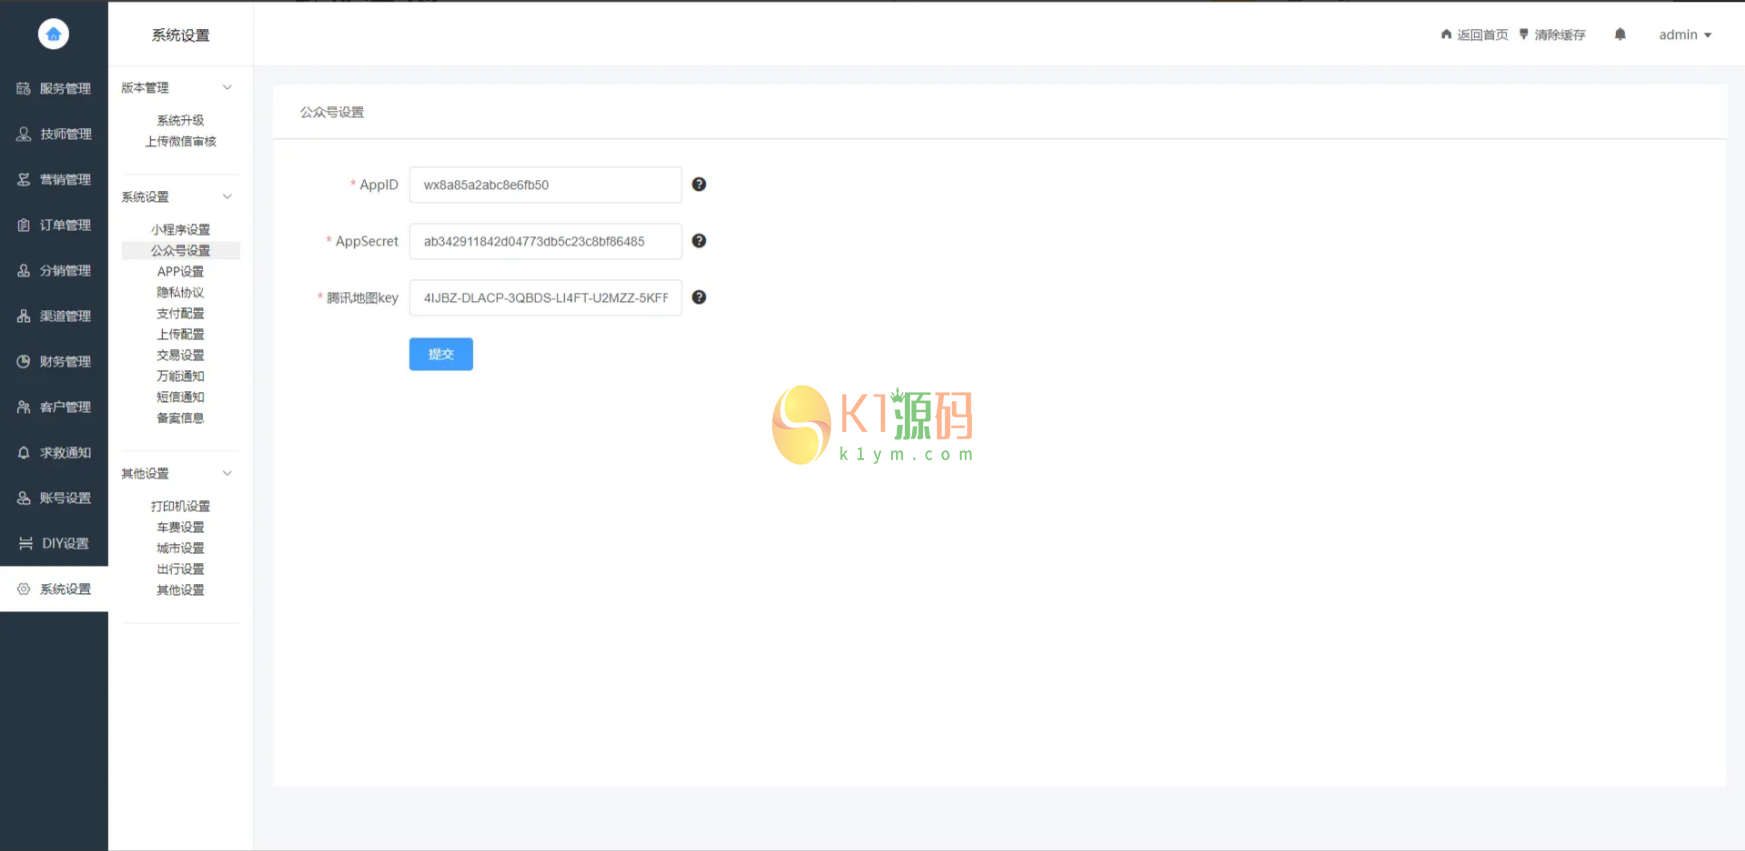Open 订单管理 from the dark sidebar
The image size is (1745, 851).
click(x=54, y=225)
